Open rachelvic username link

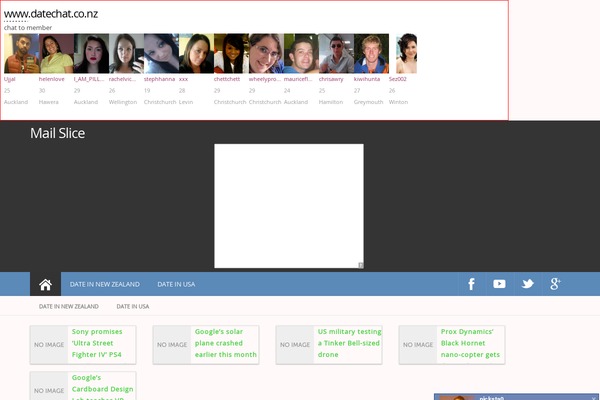tap(122, 79)
